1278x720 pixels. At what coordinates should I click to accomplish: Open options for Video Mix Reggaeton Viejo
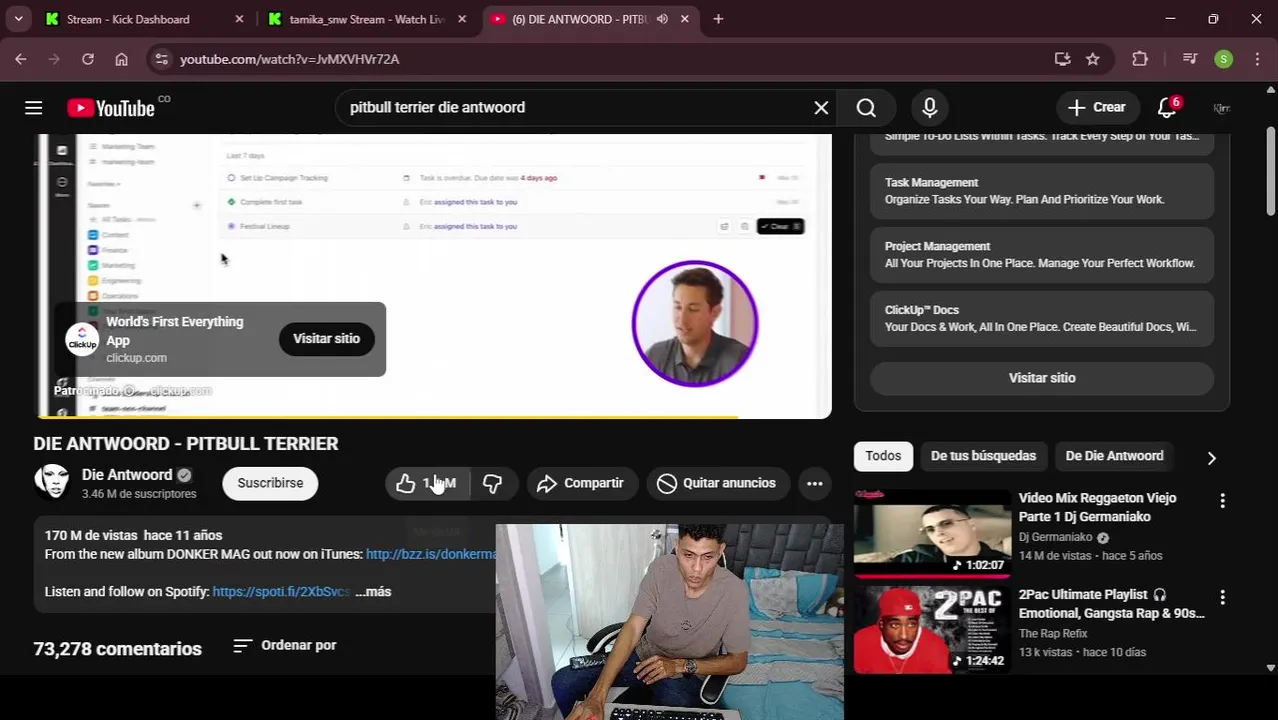(1222, 501)
